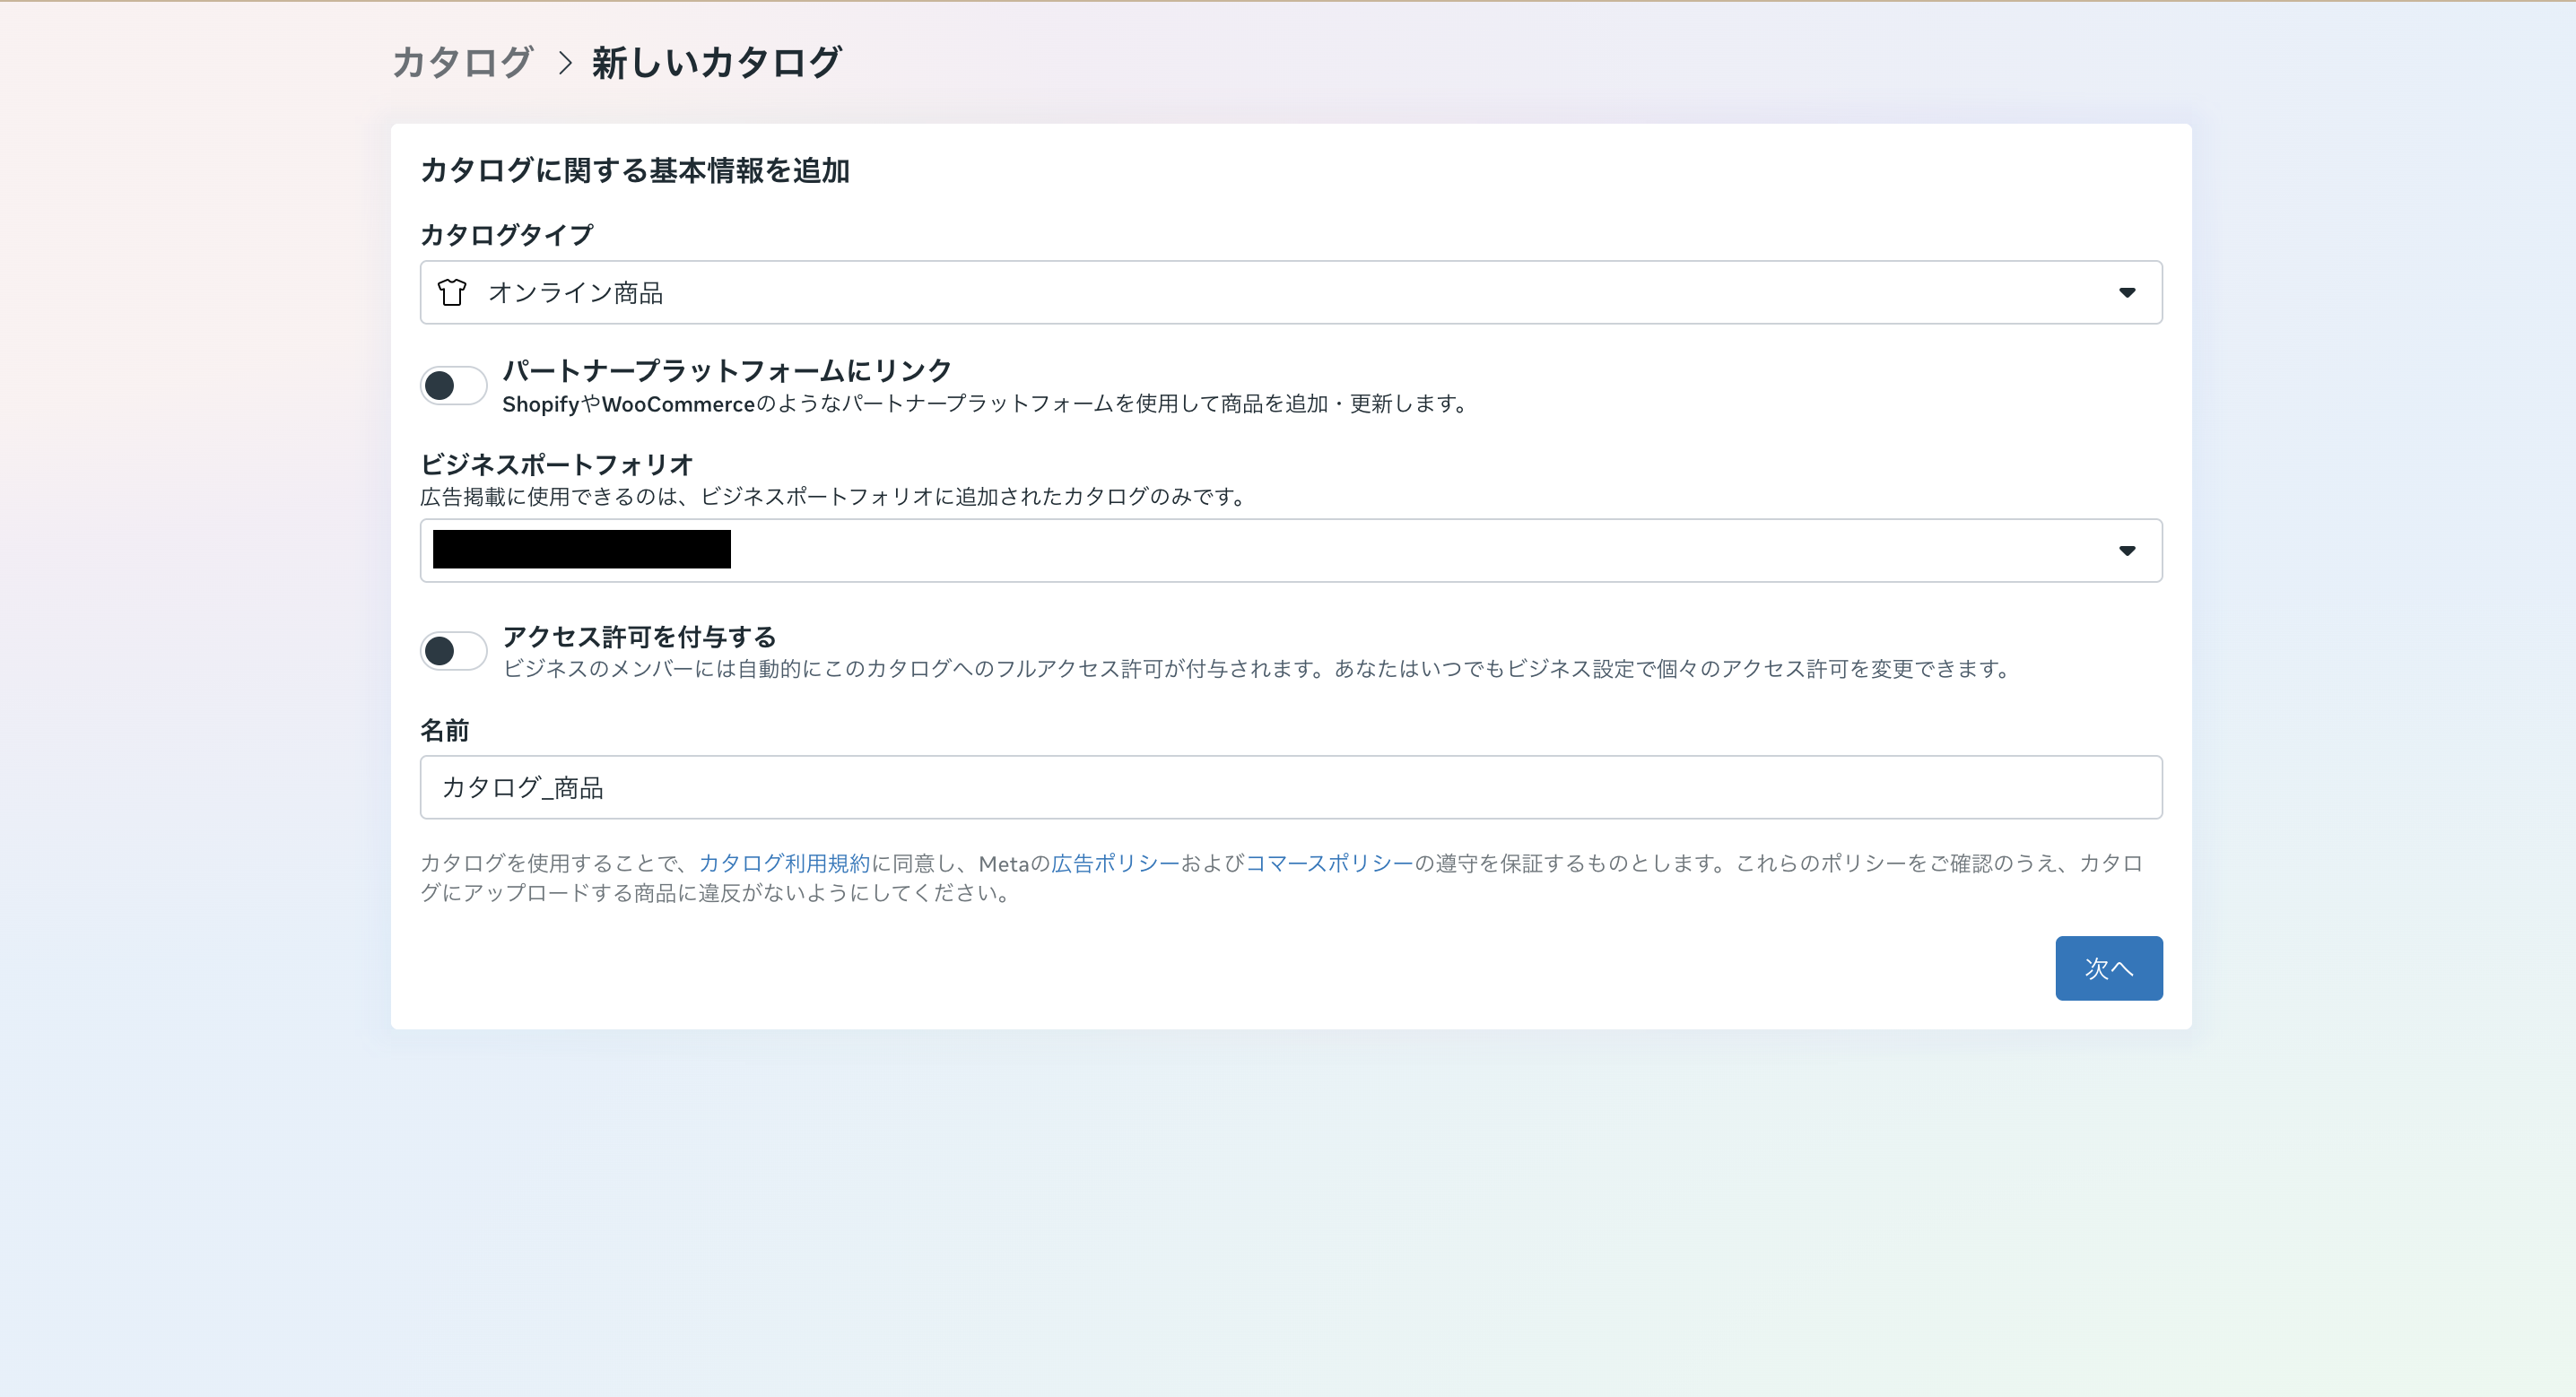Viewport: 2576px width, 1397px height.
Task: Click the アクセス許可を付与する label text
Action: tap(639, 637)
